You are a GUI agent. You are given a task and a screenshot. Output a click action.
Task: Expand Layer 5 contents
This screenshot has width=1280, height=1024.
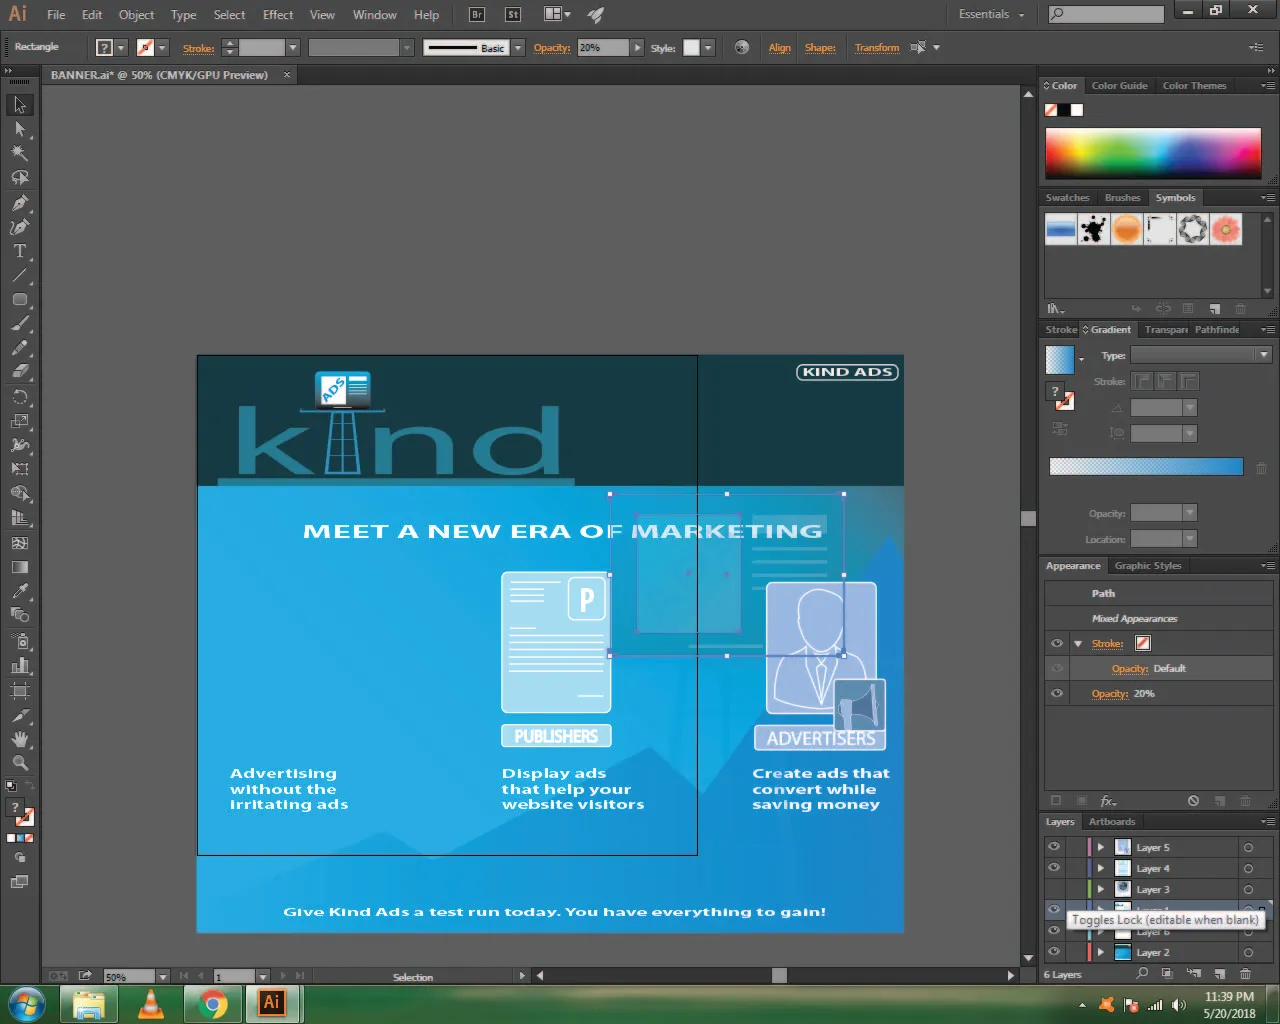(x=1101, y=847)
